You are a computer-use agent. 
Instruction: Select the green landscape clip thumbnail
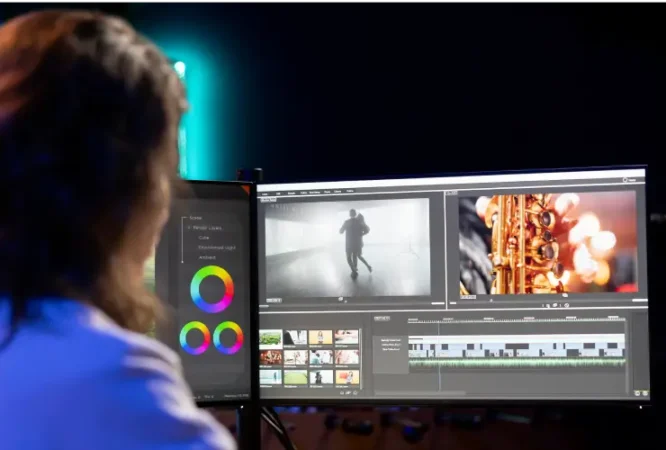tap(271, 338)
